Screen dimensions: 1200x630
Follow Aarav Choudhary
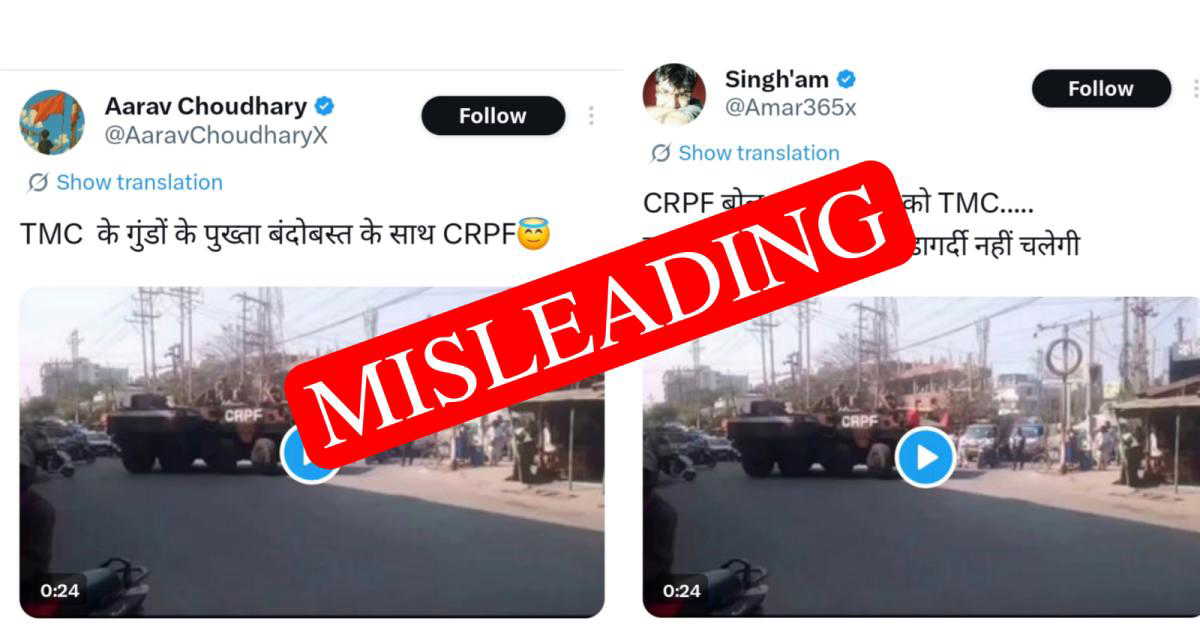click(493, 116)
